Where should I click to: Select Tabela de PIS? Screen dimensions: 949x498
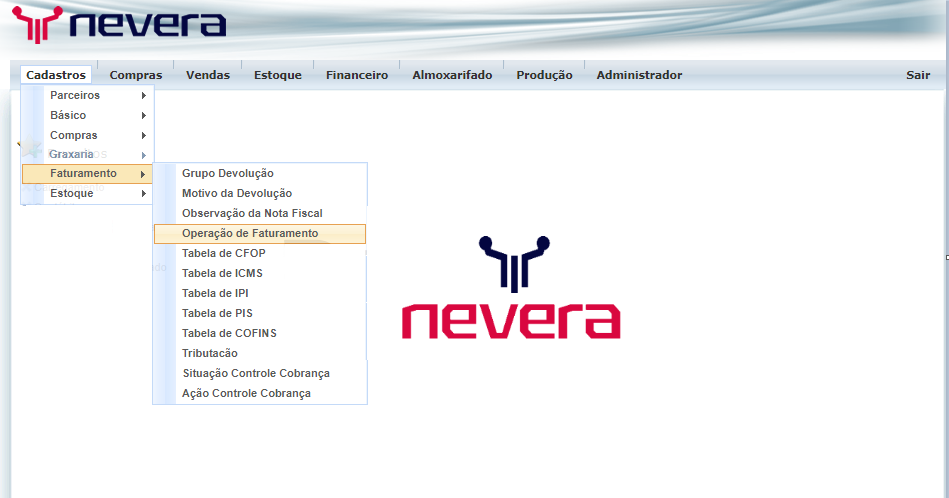(x=260, y=313)
